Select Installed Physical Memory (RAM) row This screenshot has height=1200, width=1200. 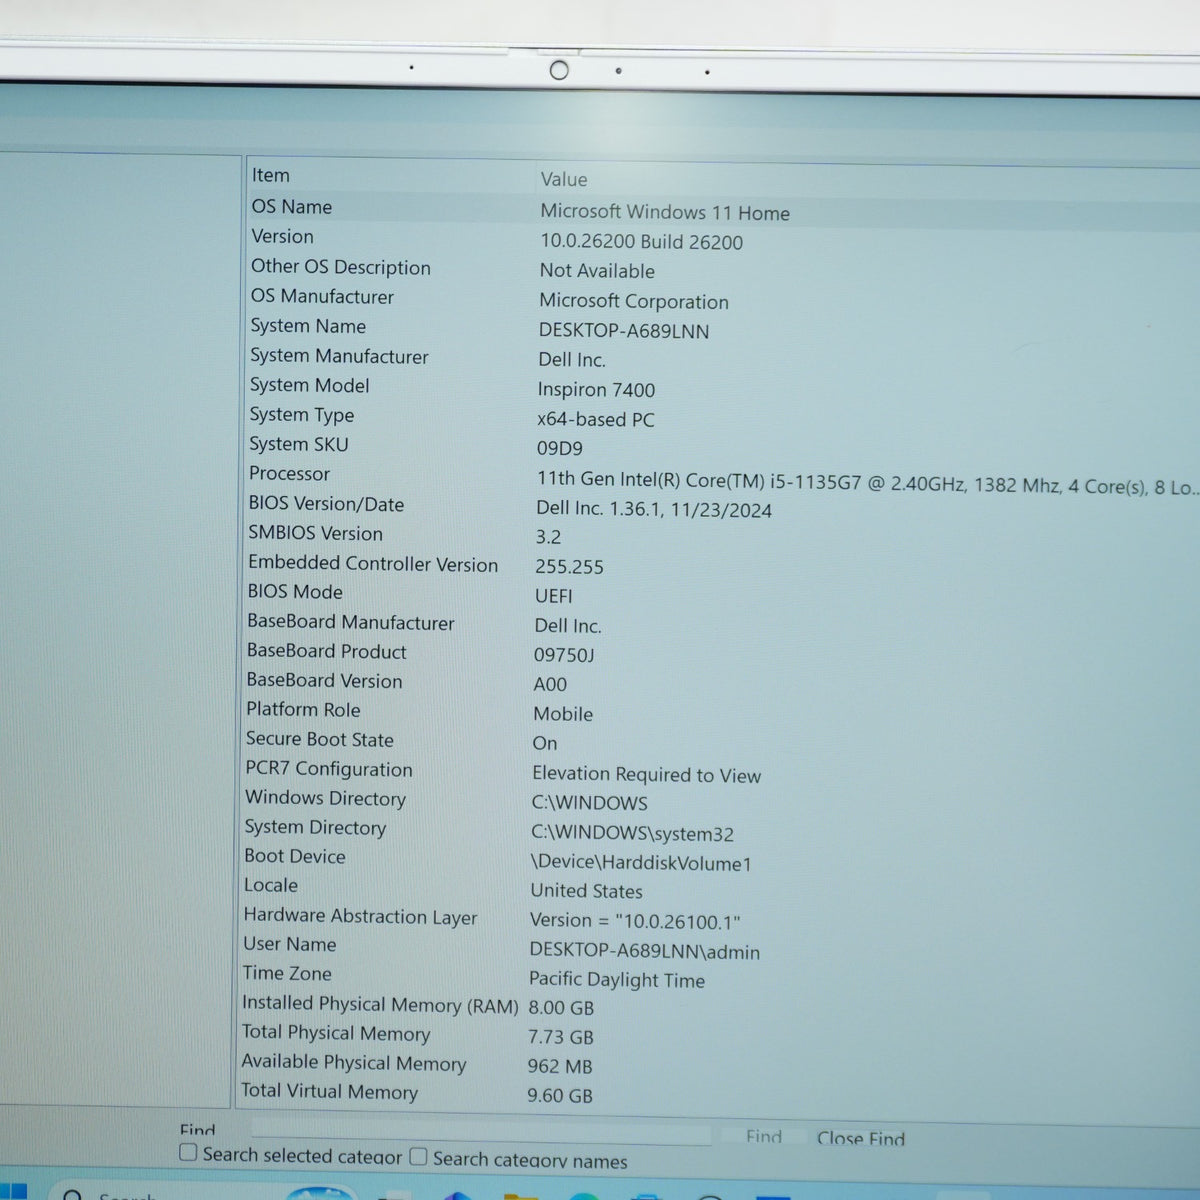coord(718,1006)
